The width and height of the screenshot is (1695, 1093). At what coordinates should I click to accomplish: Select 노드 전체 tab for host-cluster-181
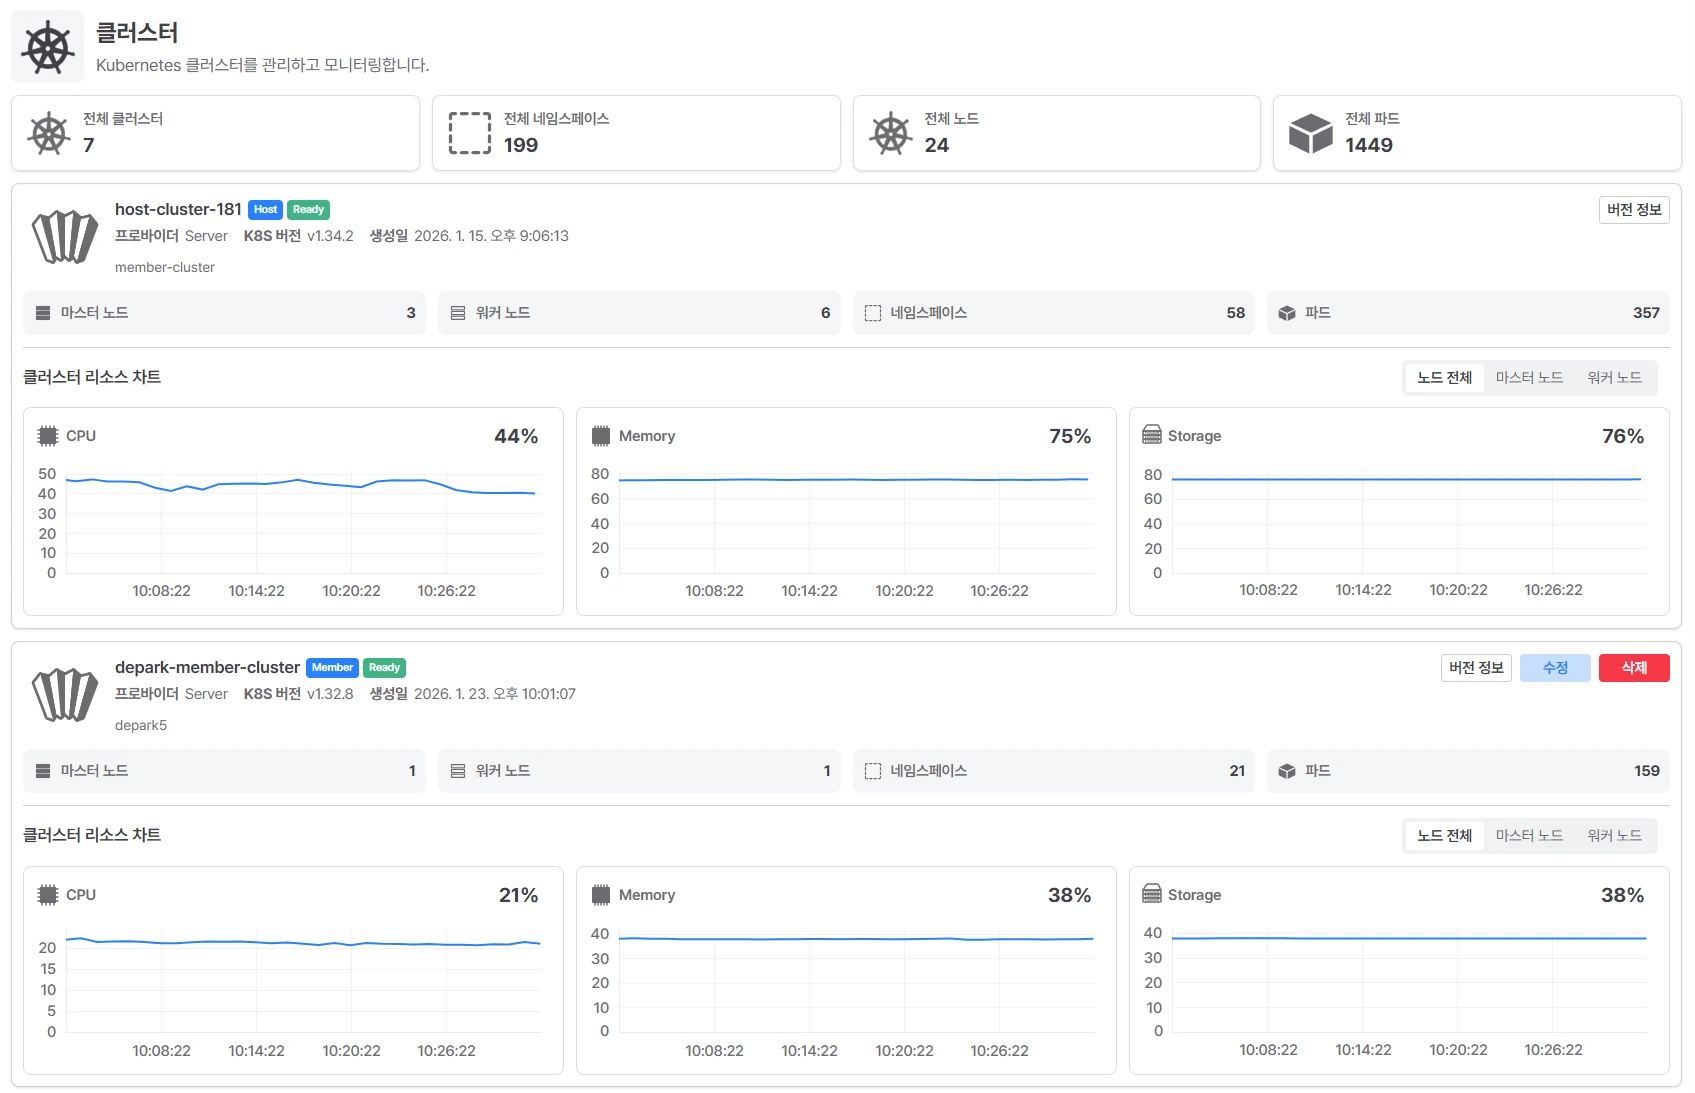1444,378
